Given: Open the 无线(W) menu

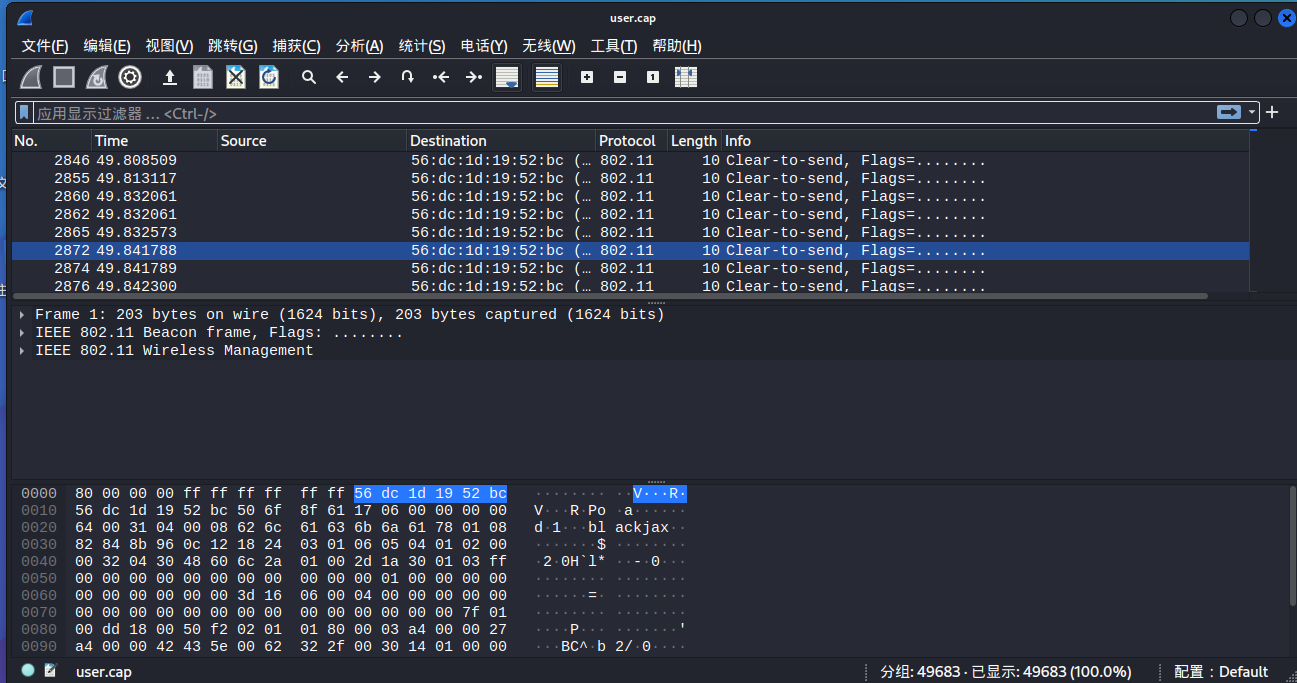Looking at the screenshot, I should 549,46.
